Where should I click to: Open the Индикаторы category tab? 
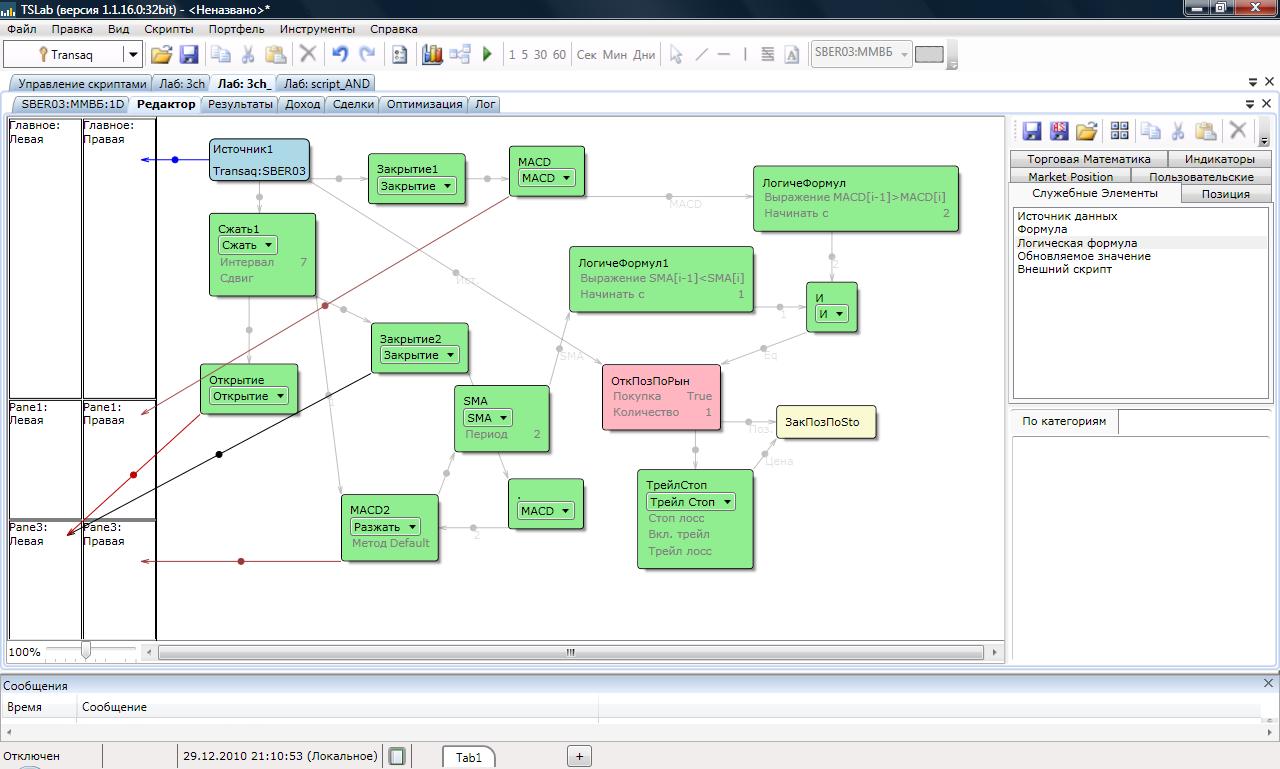click(x=1219, y=159)
